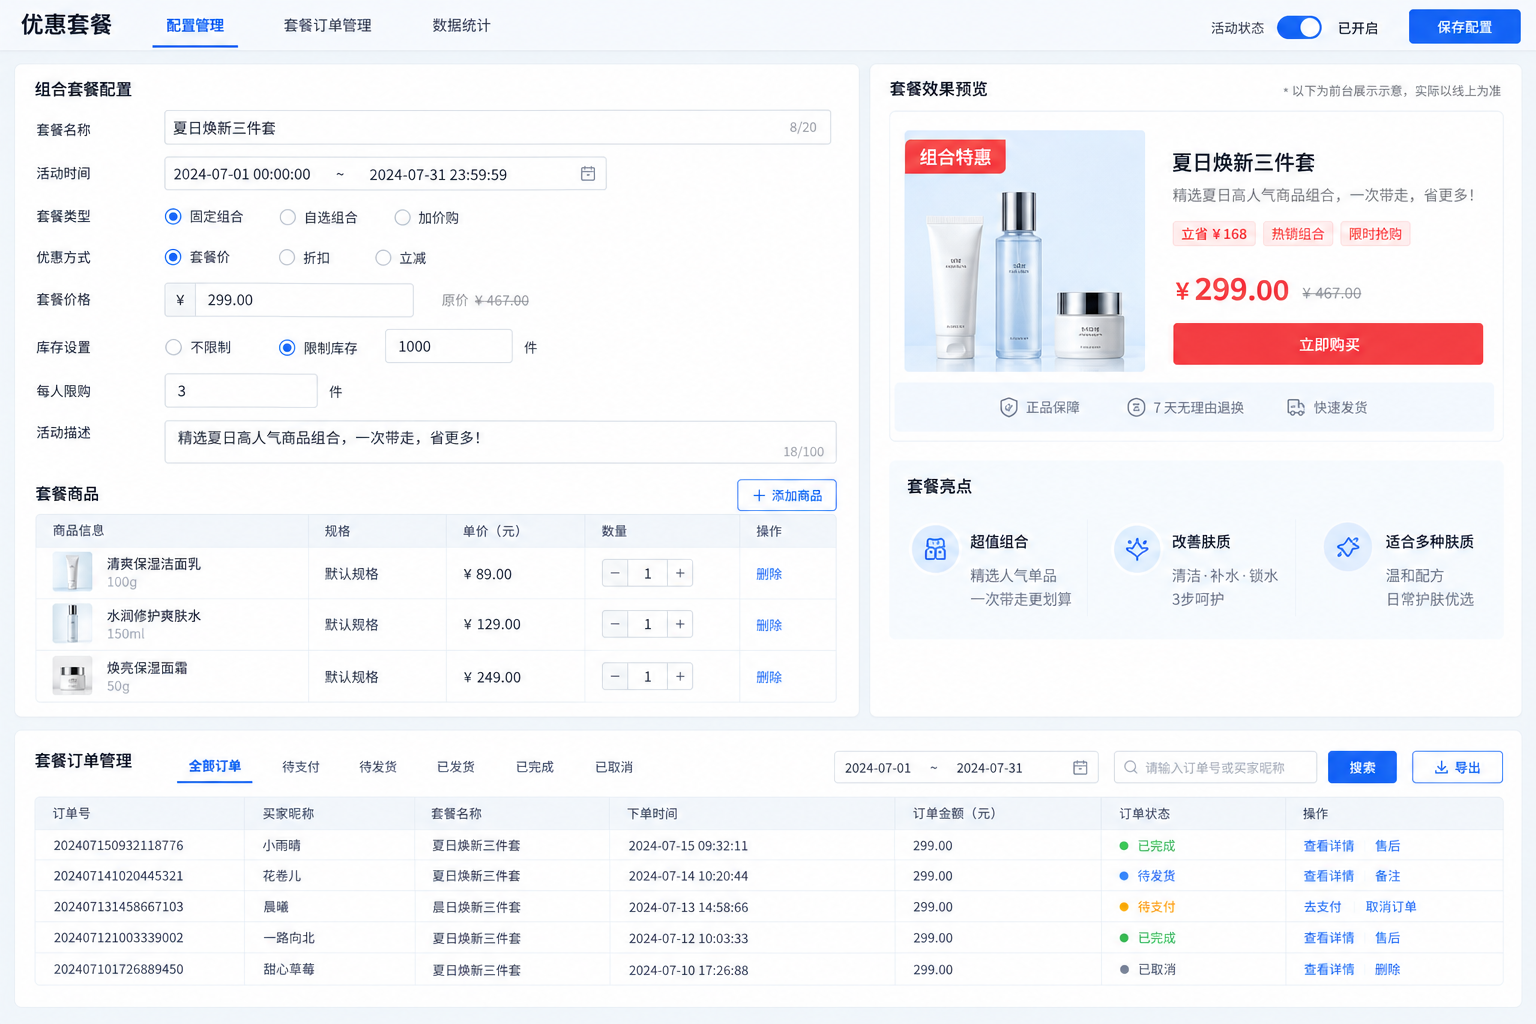Open 数据统计 top tab
Image resolution: width=1536 pixels, height=1024 pixels.
[461, 25]
